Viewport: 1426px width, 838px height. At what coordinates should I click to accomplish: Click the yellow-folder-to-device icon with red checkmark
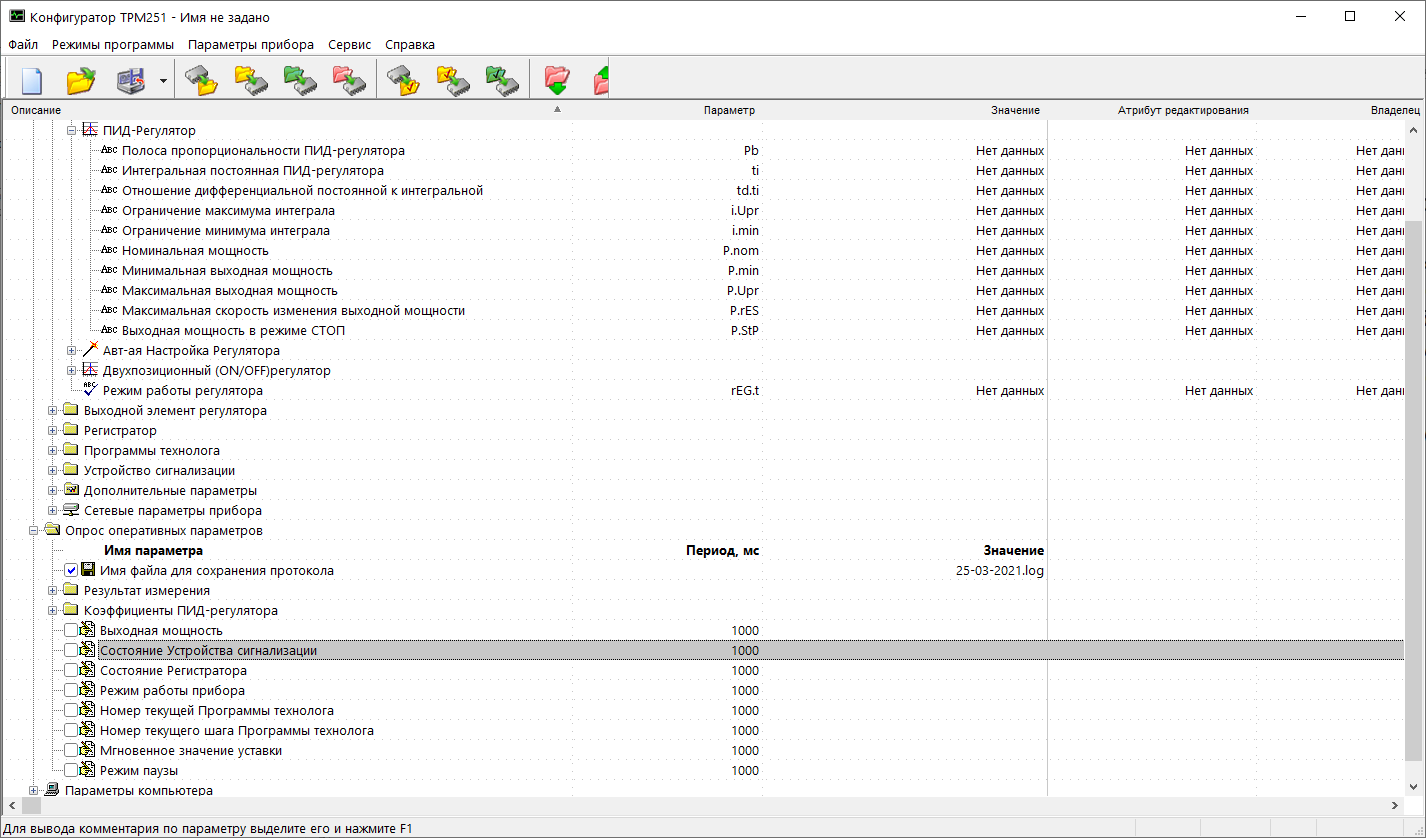click(x=453, y=80)
